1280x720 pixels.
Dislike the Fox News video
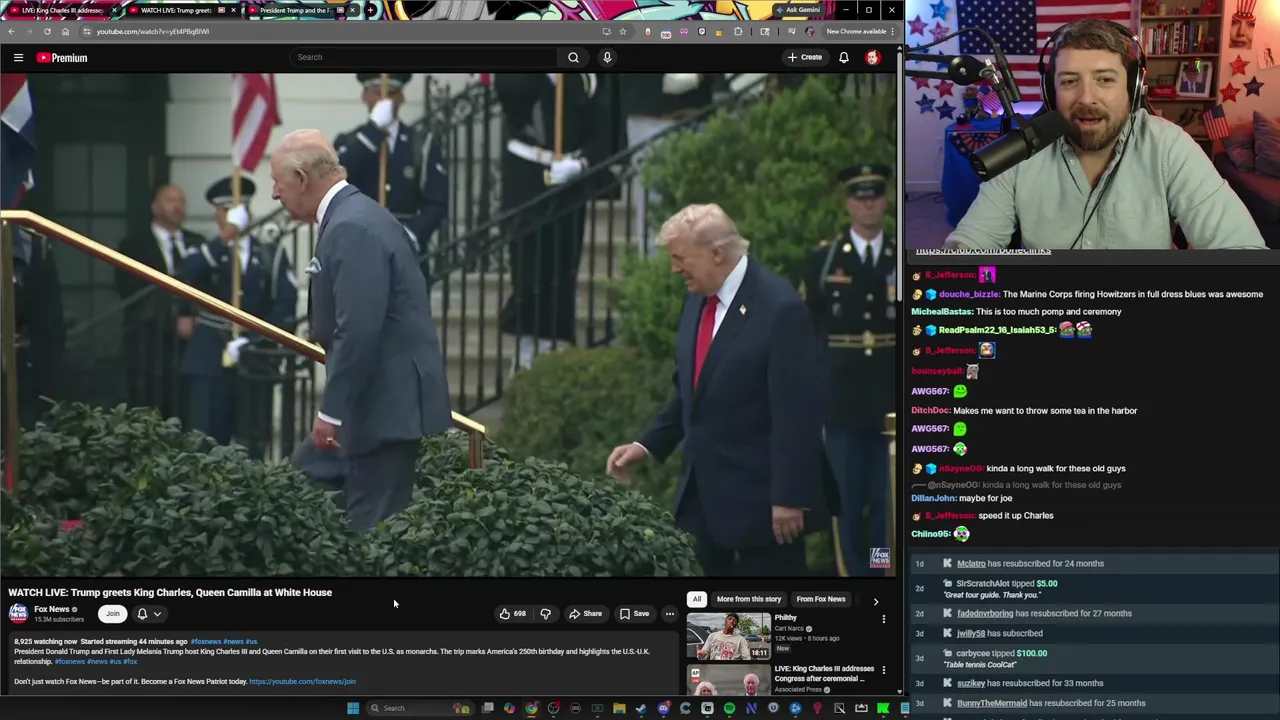(x=545, y=614)
